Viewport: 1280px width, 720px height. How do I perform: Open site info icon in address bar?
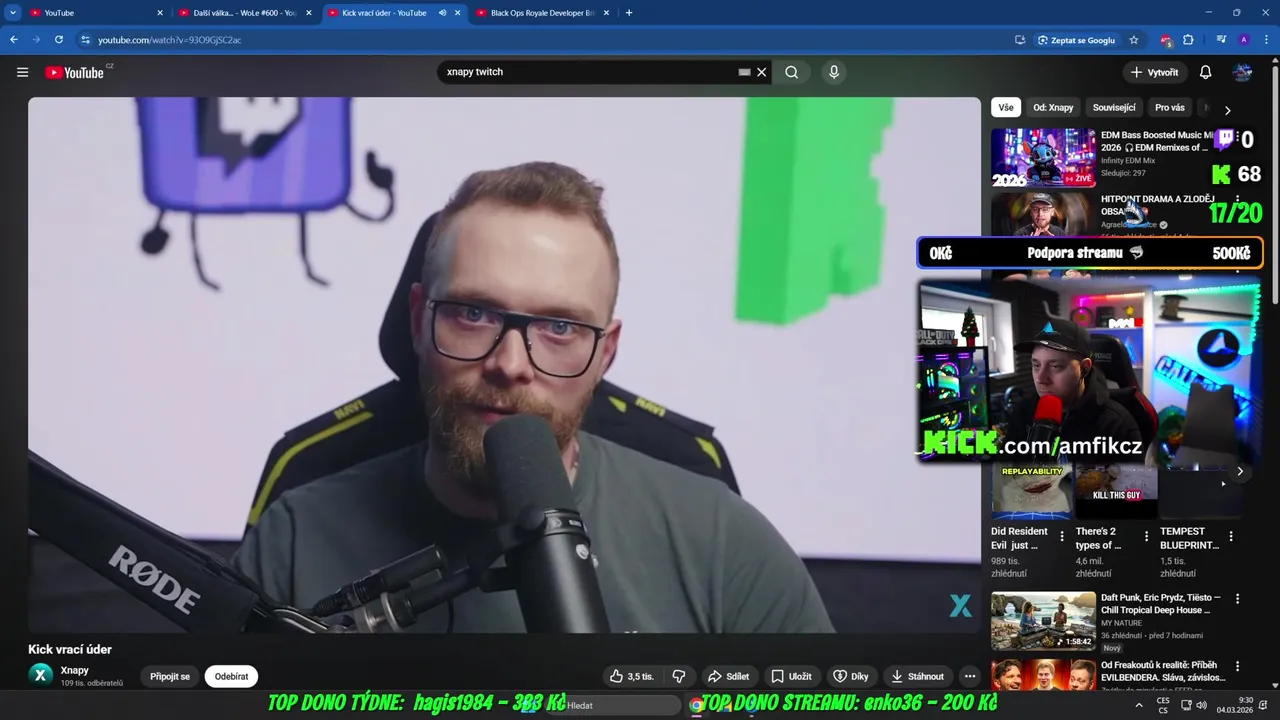pyautogui.click(x=86, y=40)
